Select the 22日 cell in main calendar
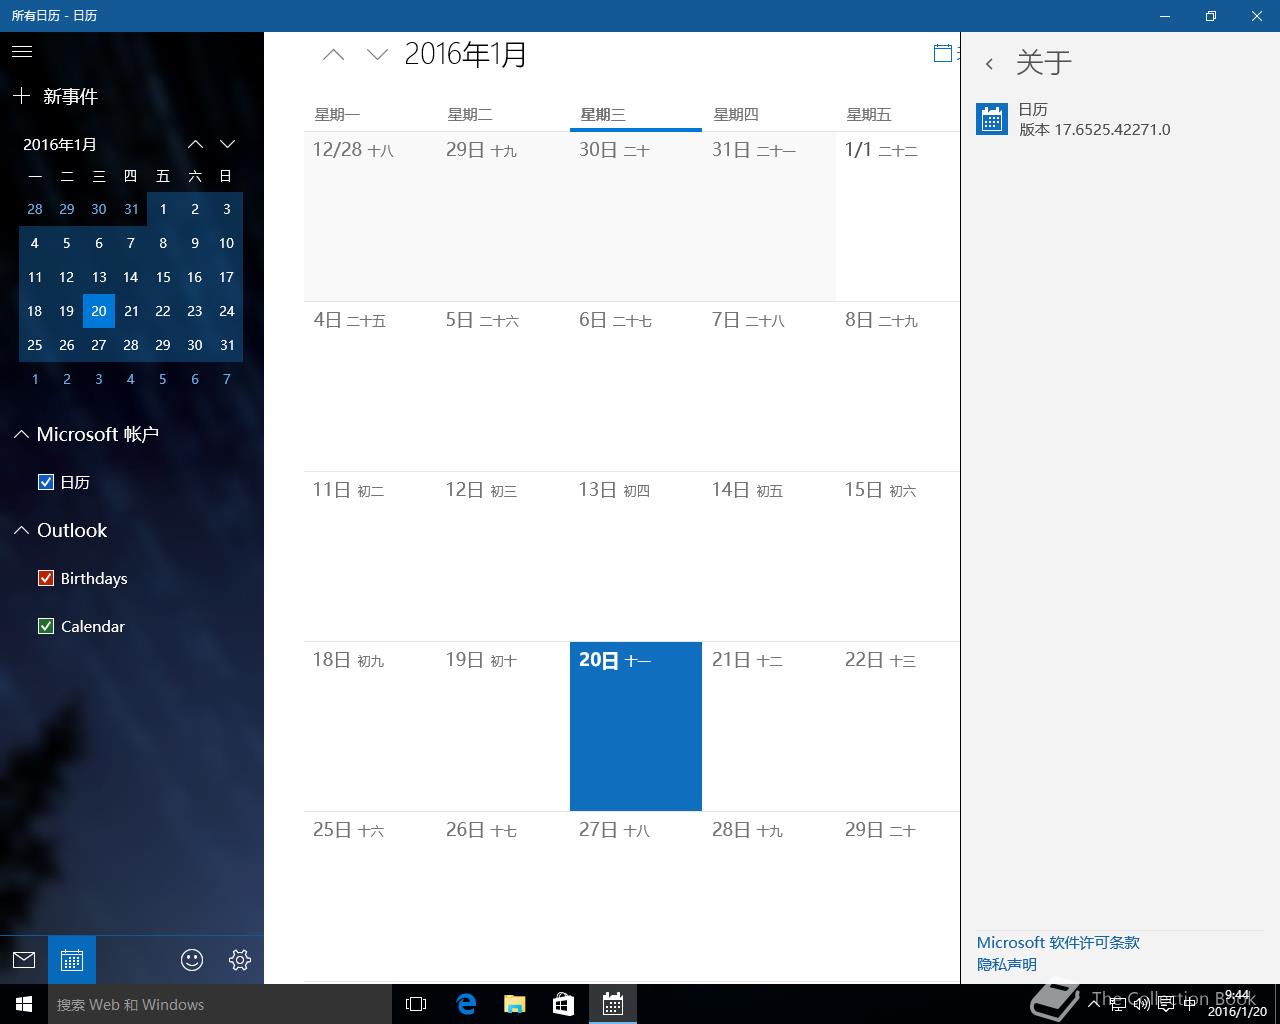 tap(898, 726)
